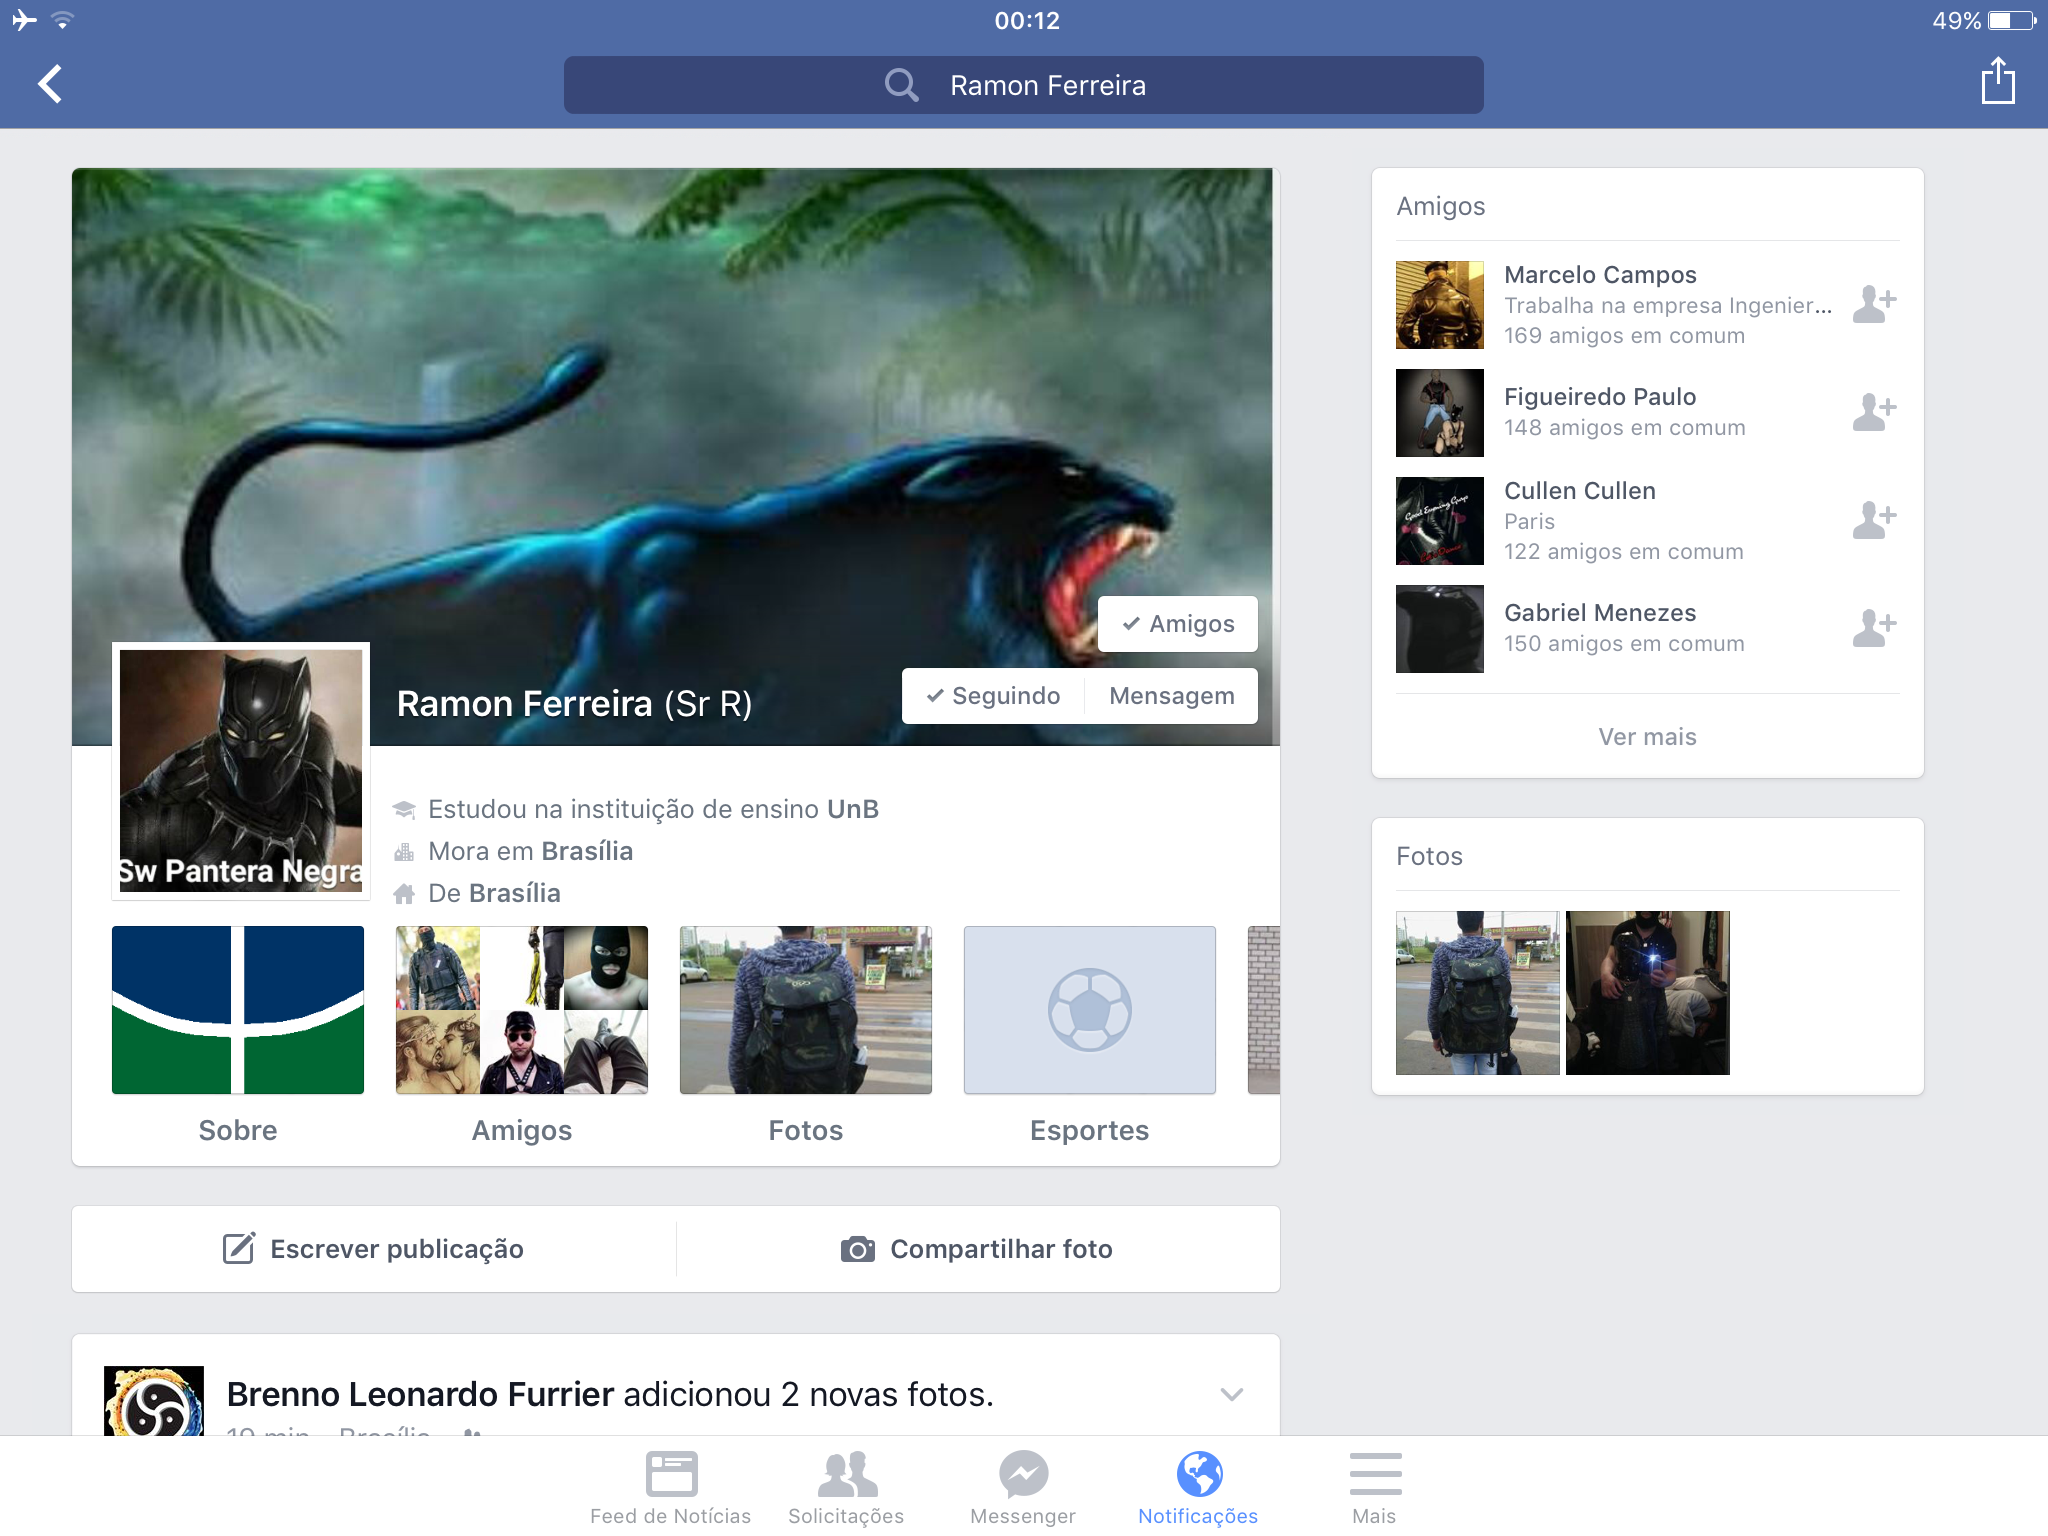This screenshot has height=1536, width=2048.
Task: Open Gabriel Menezes profile picture
Action: [x=1439, y=629]
